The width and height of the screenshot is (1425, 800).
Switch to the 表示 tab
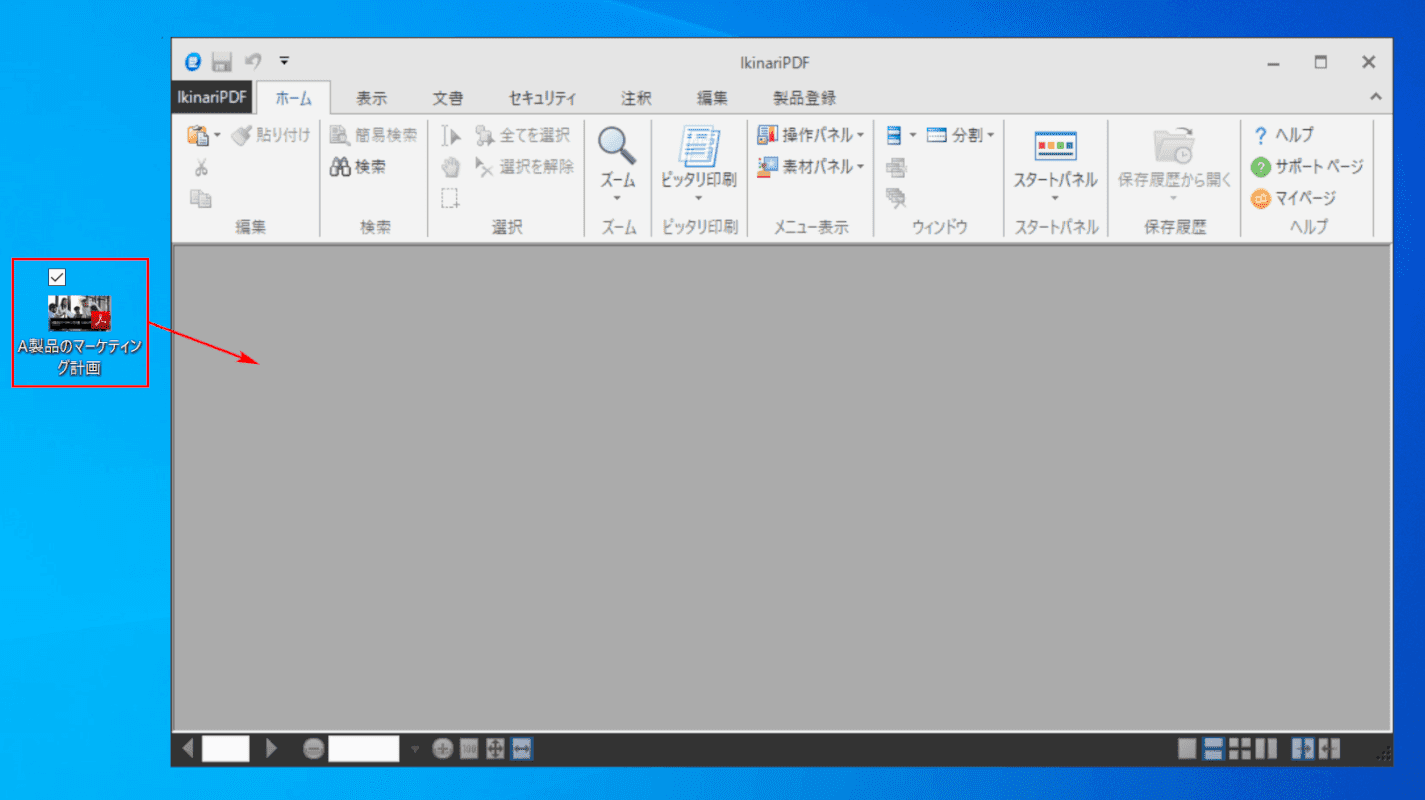[x=372, y=98]
